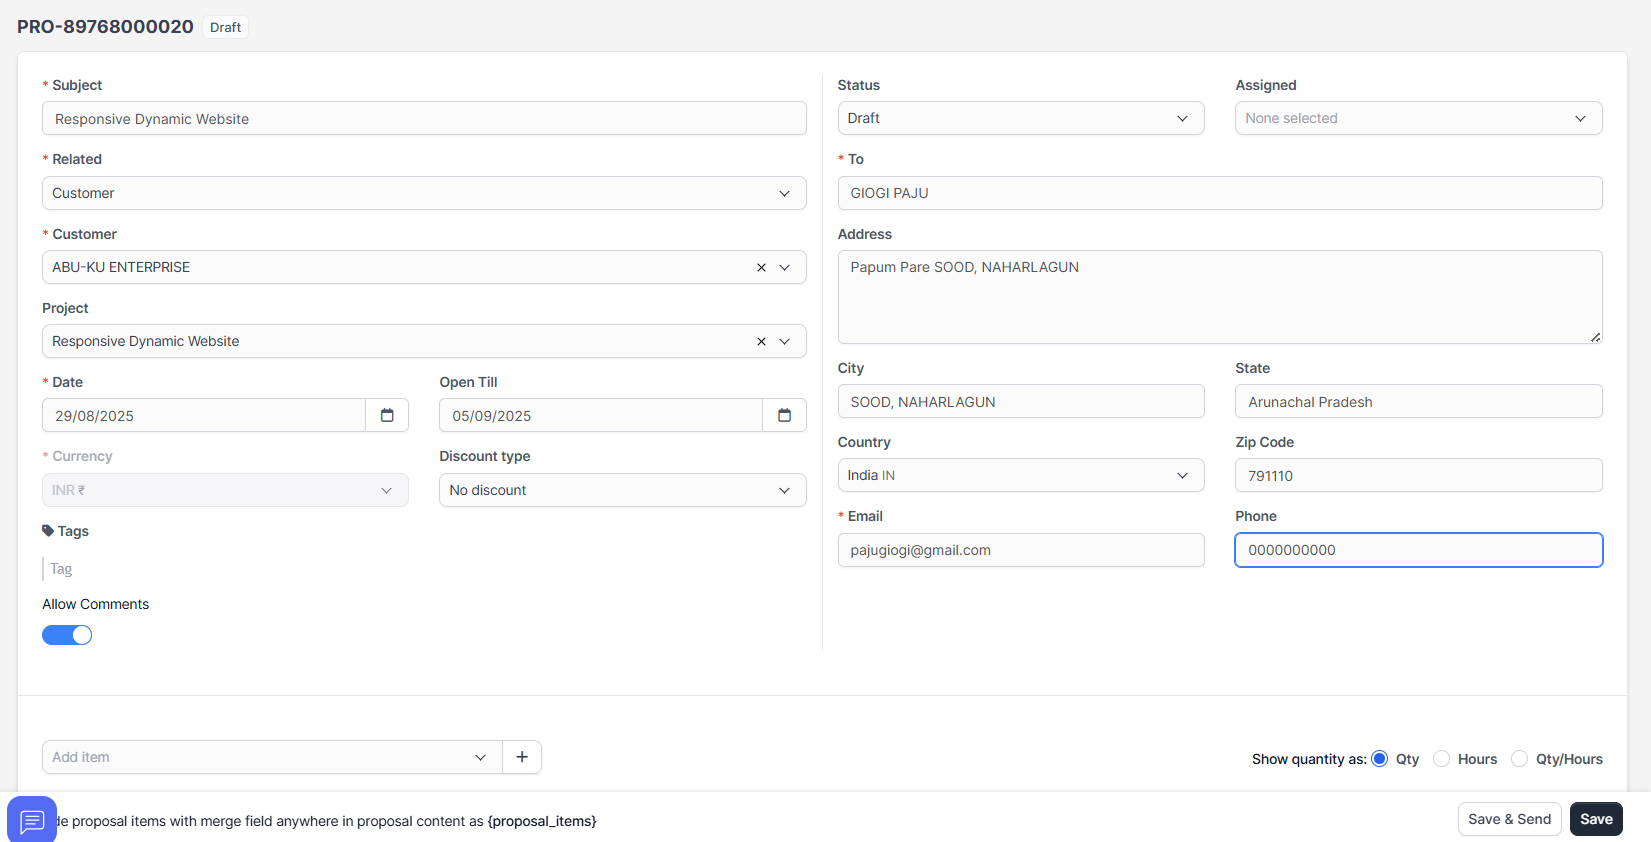The height and width of the screenshot is (842, 1651).
Task: Expand the Discount type dropdown
Action: pos(622,490)
